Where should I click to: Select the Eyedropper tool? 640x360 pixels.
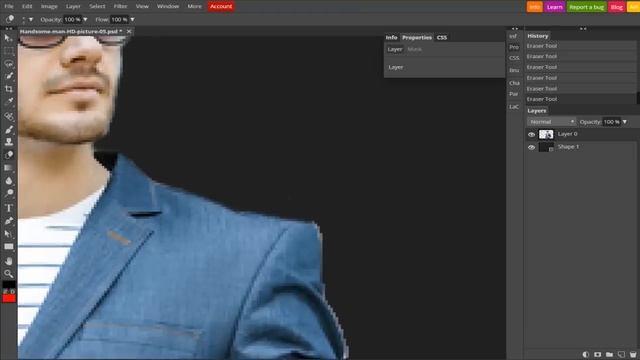[8, 101]
